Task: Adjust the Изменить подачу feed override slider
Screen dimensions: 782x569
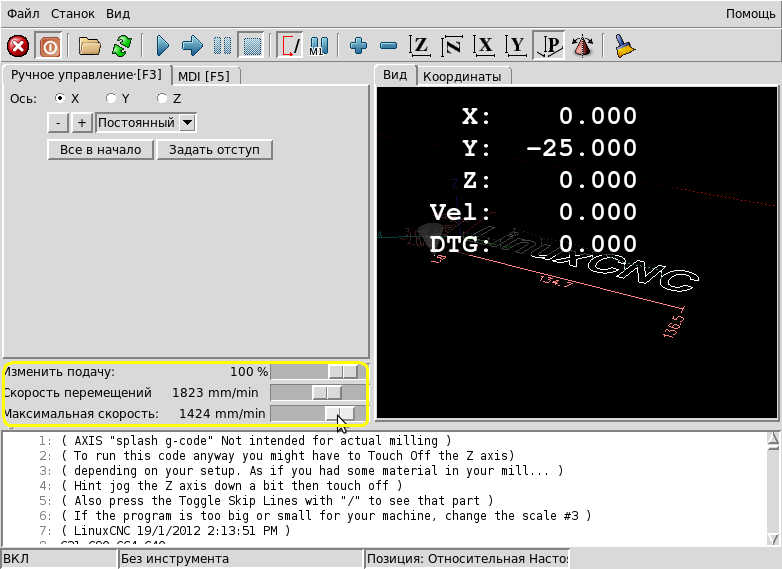Action: tap(343, 372)
